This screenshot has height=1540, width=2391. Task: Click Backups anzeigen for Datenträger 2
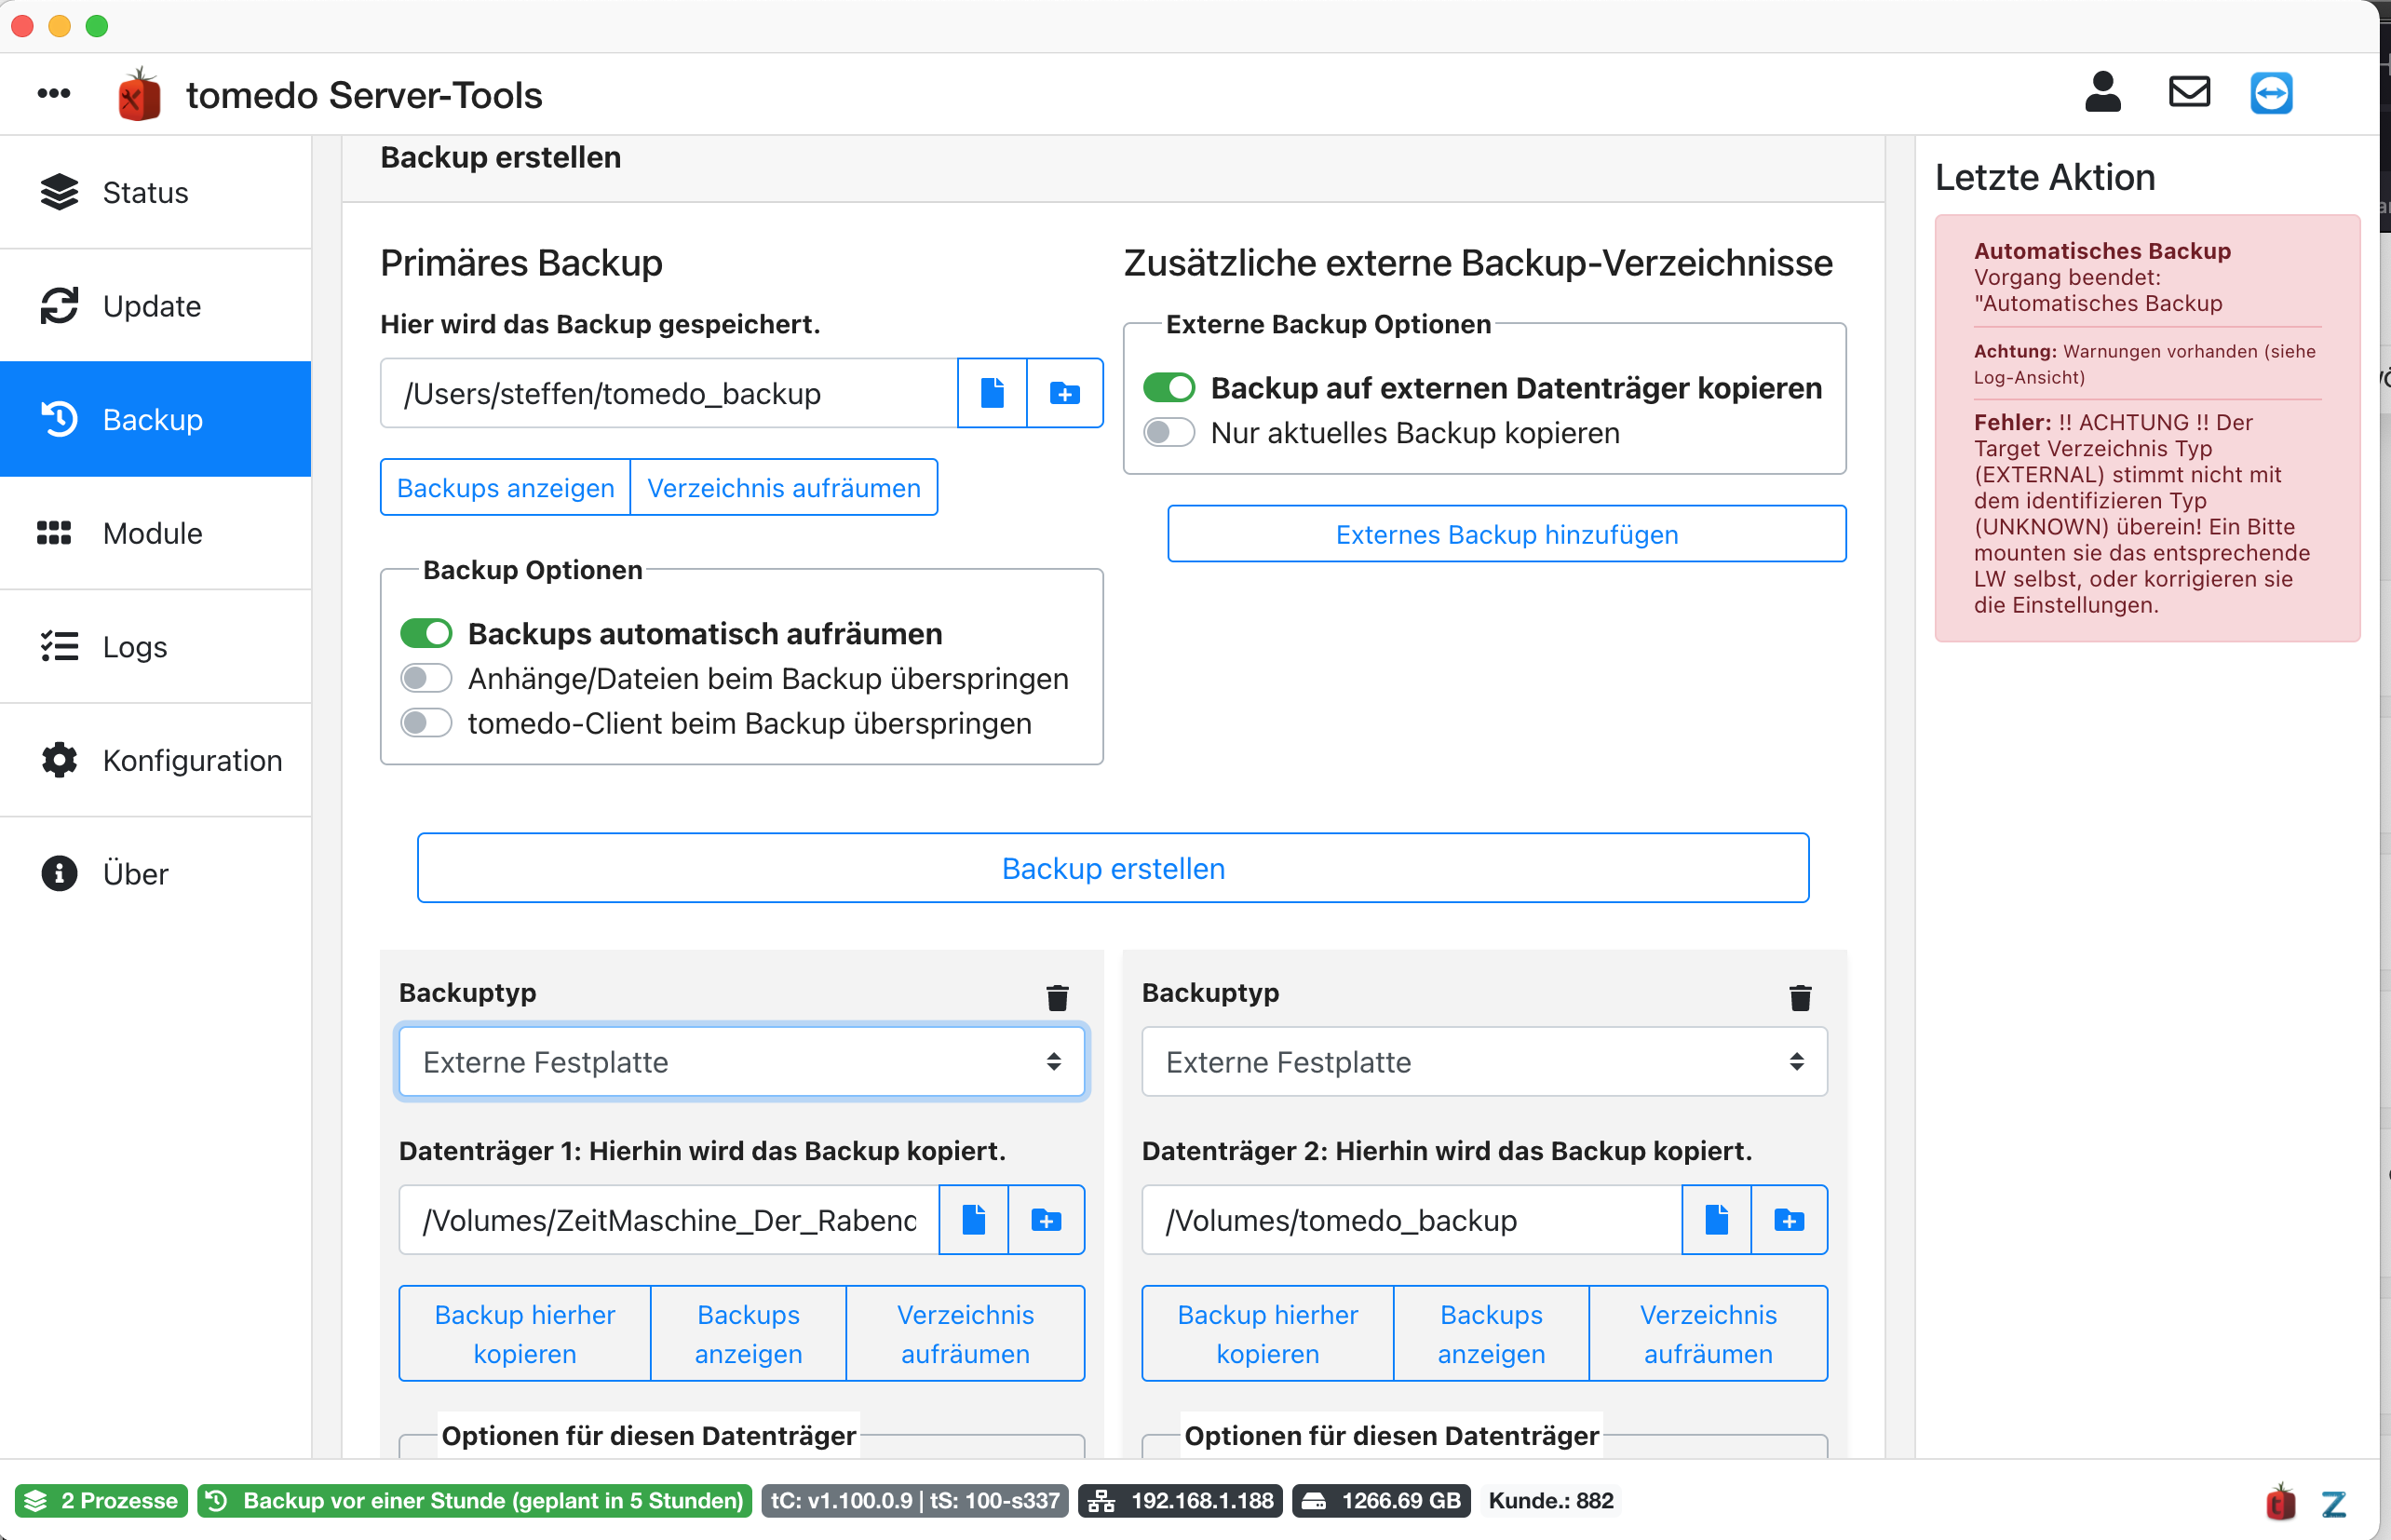(x=1491, y=1333)
